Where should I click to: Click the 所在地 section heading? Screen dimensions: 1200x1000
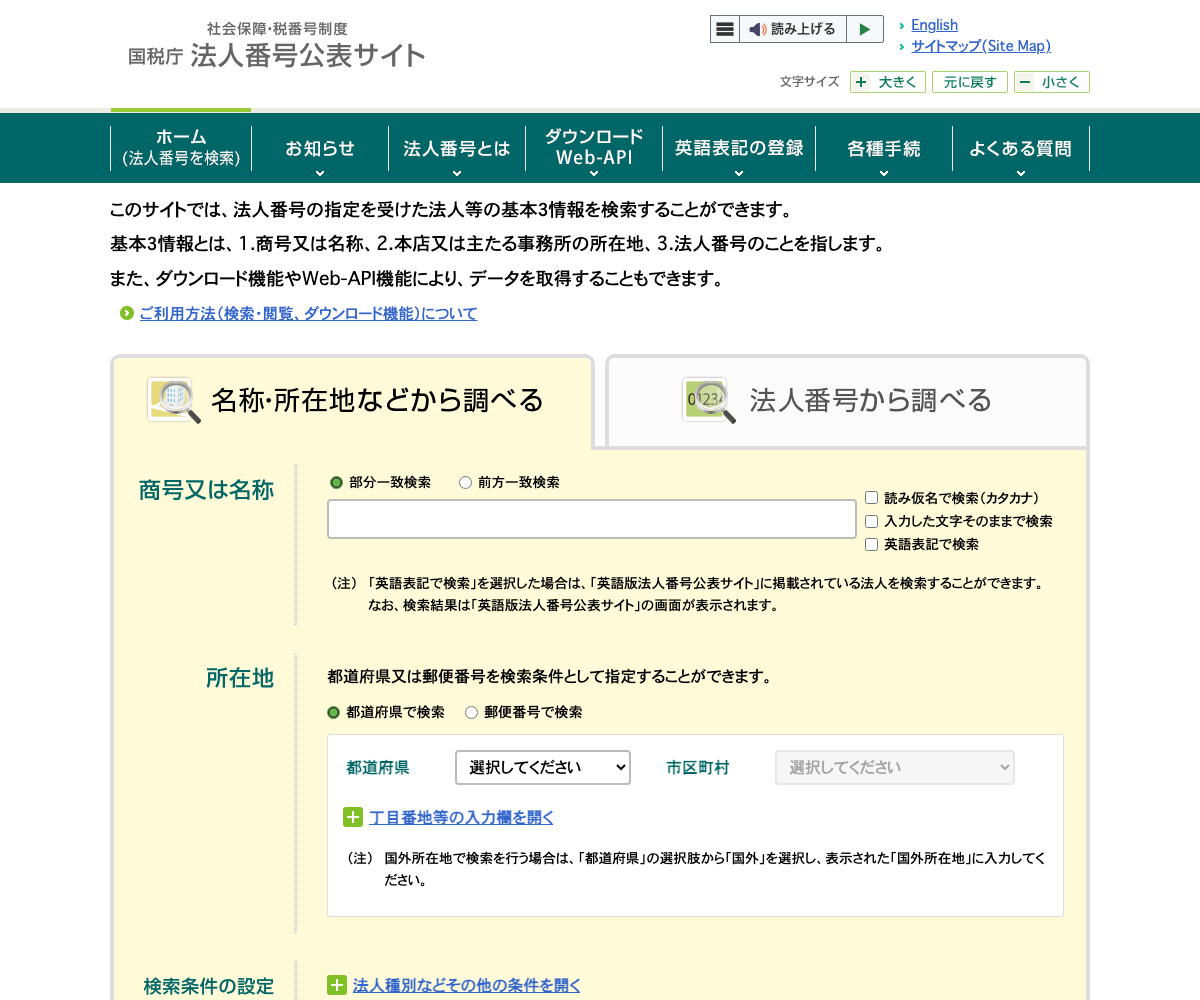[x=240, y=678]
